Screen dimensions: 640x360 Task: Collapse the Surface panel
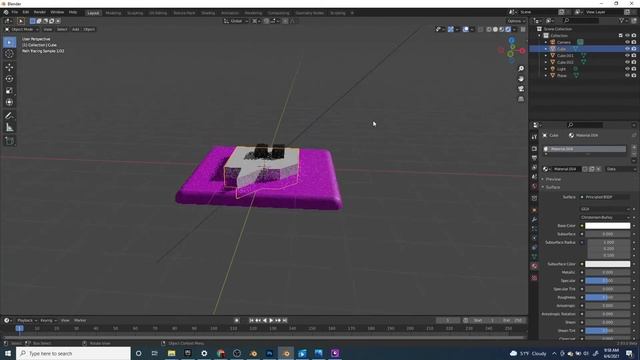tap(553, 187)
